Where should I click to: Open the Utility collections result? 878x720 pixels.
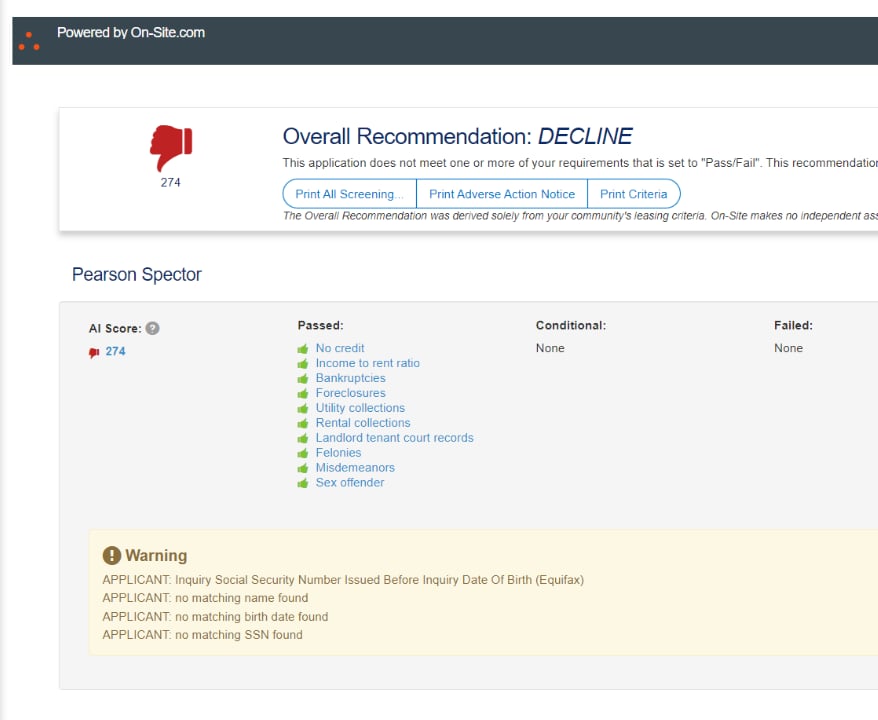(x=360, y=408)
